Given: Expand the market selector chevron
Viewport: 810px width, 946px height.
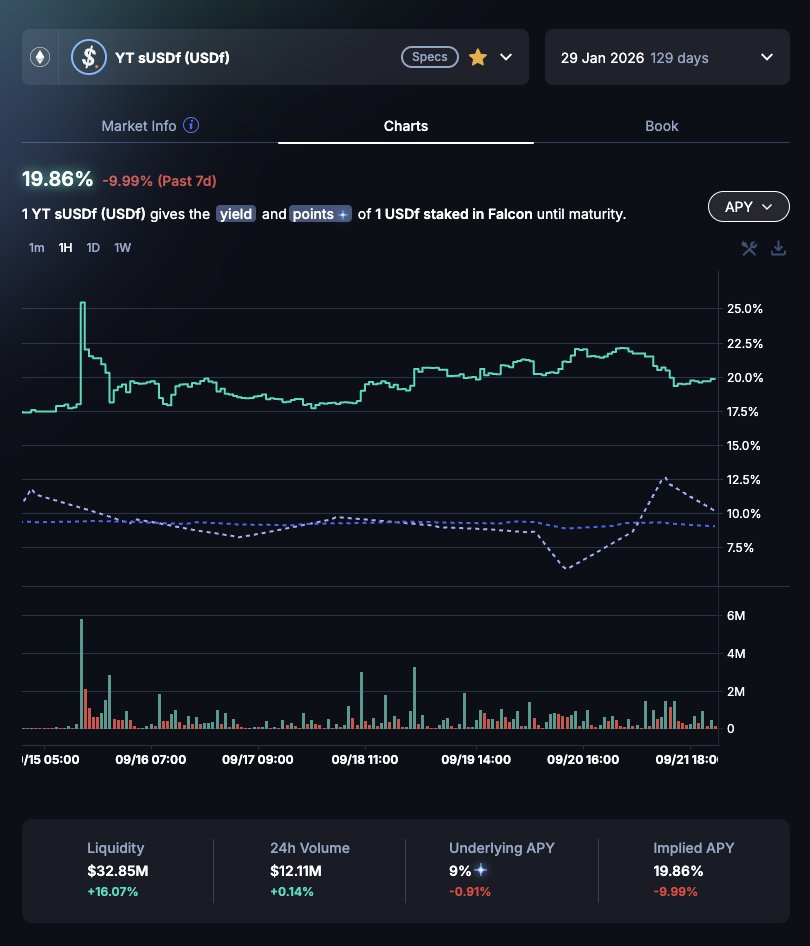Looking at the screenshot, I should point(506,57).
